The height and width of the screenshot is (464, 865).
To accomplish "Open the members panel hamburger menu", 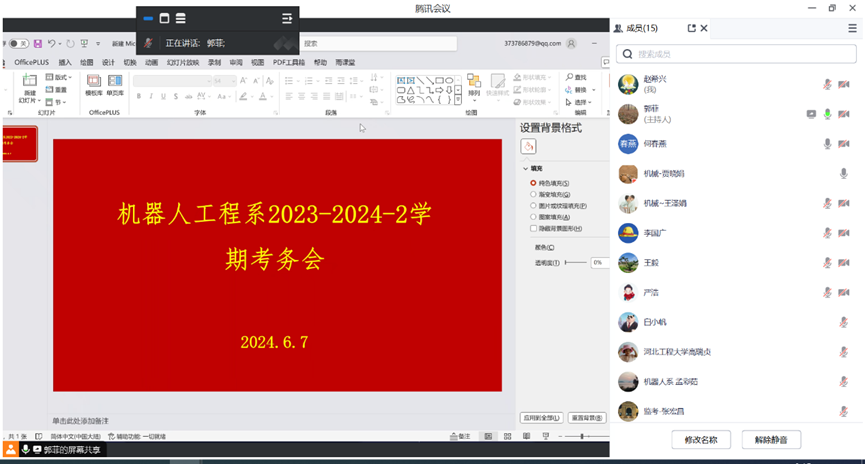I will [x=852, y=28].
